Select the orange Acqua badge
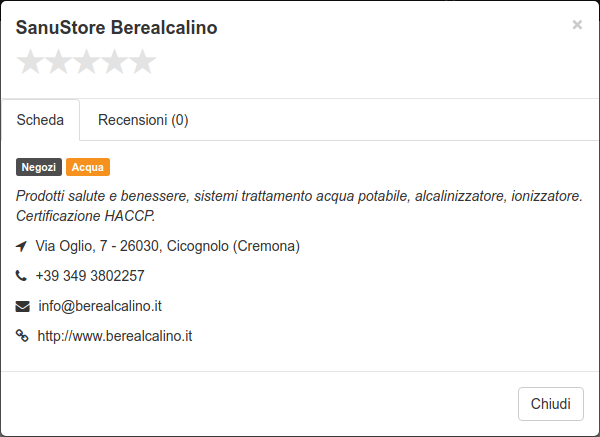The image size is (600, 437). pyautogui.click(x=88, y=167)
